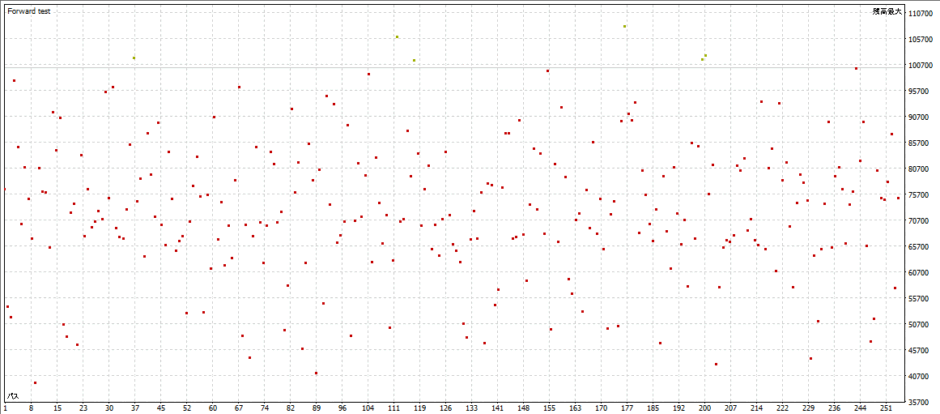Click the "Forward test" chart title label

tap(29, 10)
